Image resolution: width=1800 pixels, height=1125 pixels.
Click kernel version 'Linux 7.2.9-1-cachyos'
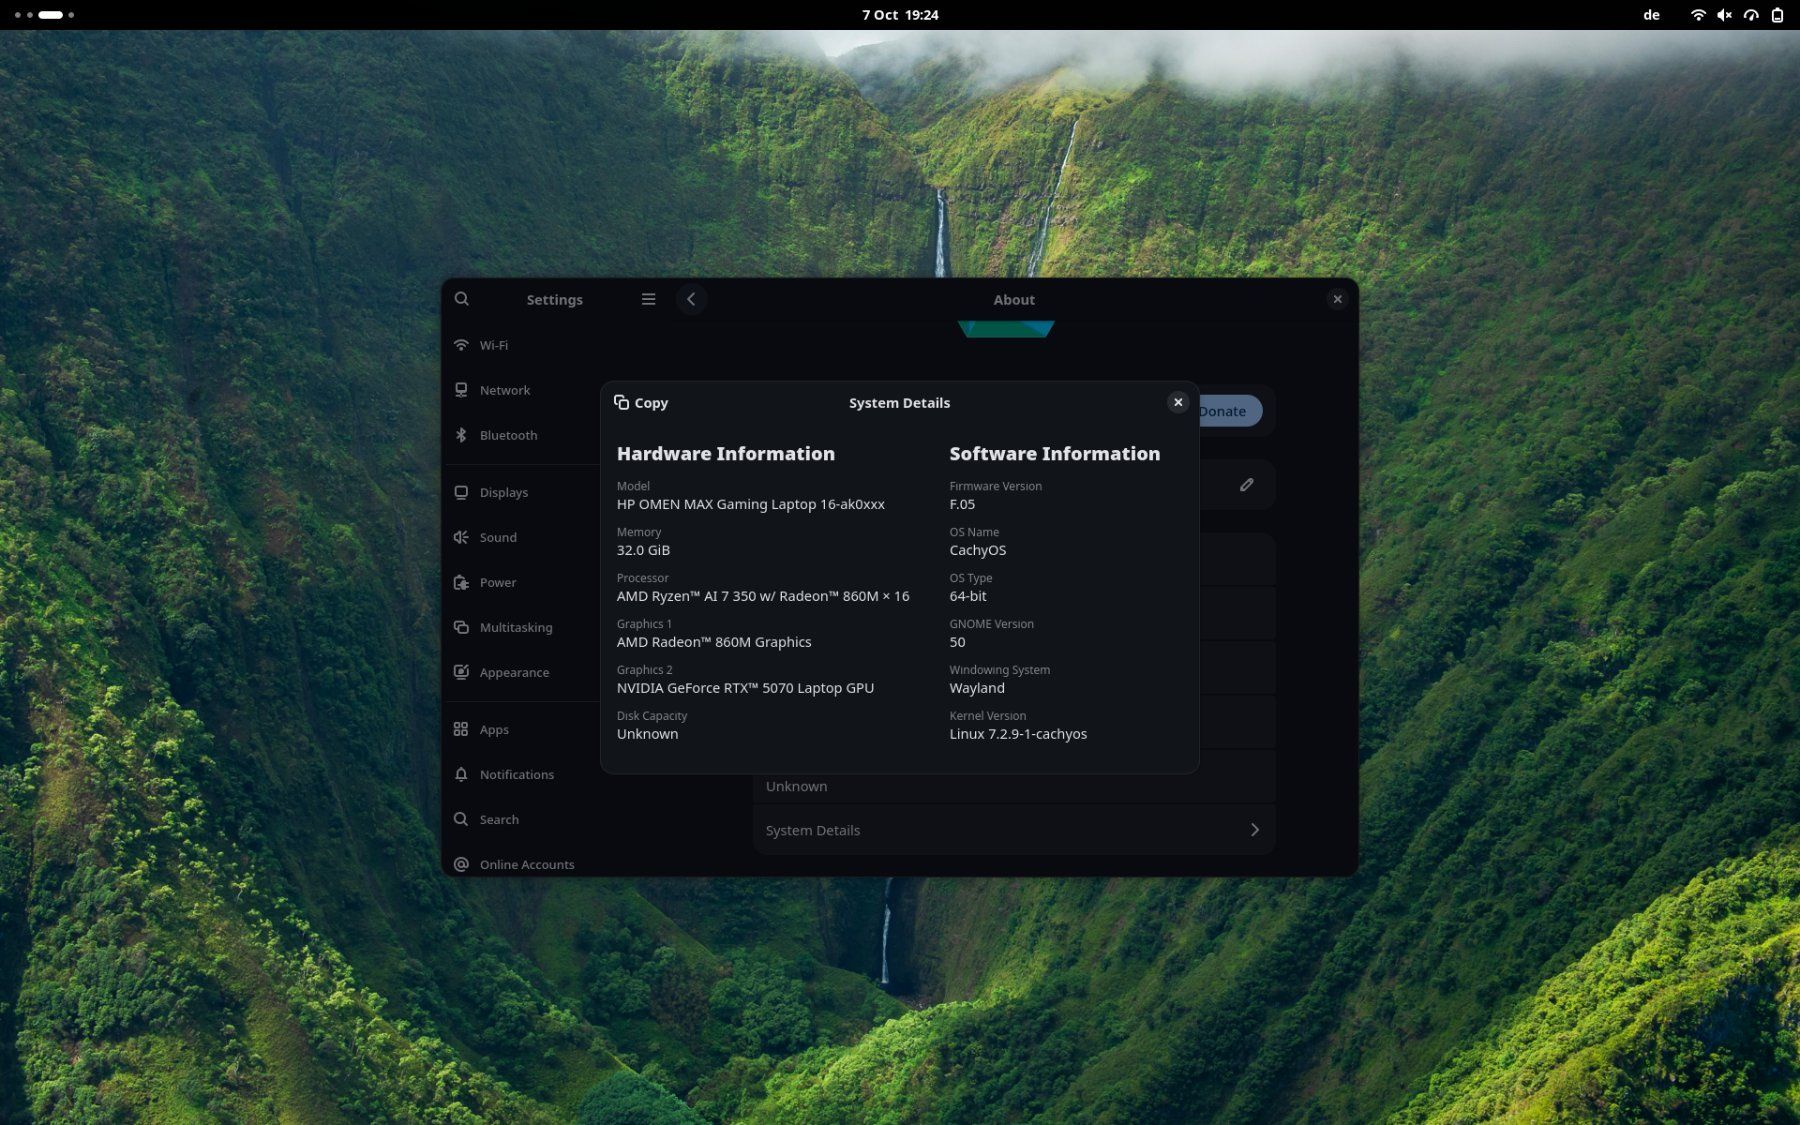click(x=1018, y=734)
